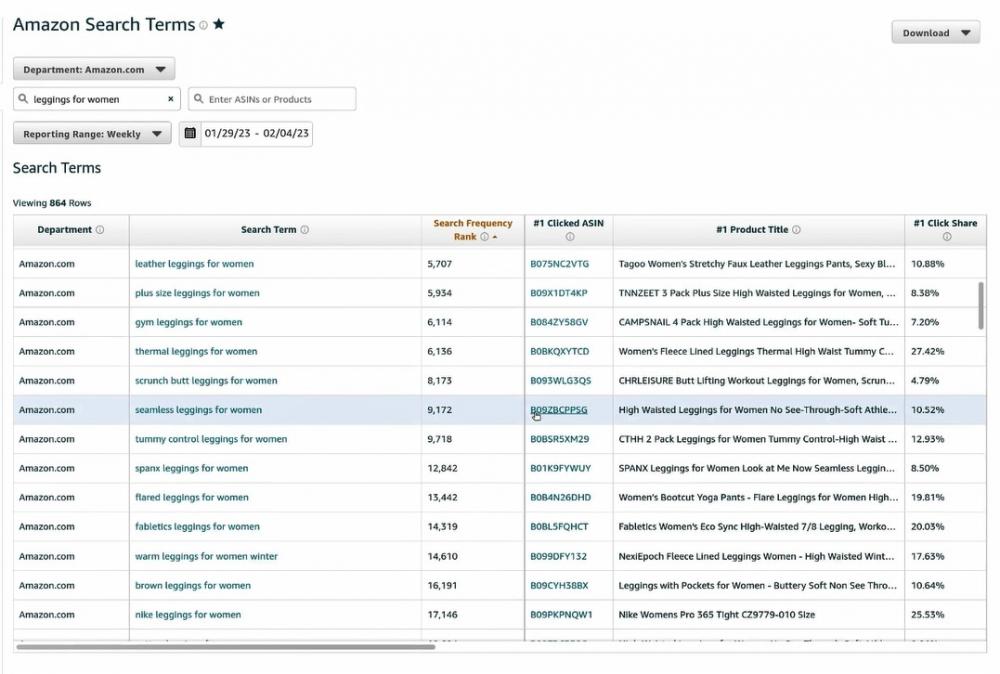Open 'brown leggings for women' link
The width and height of the screenshot is (1000, 674).
(x=193, y=585)
